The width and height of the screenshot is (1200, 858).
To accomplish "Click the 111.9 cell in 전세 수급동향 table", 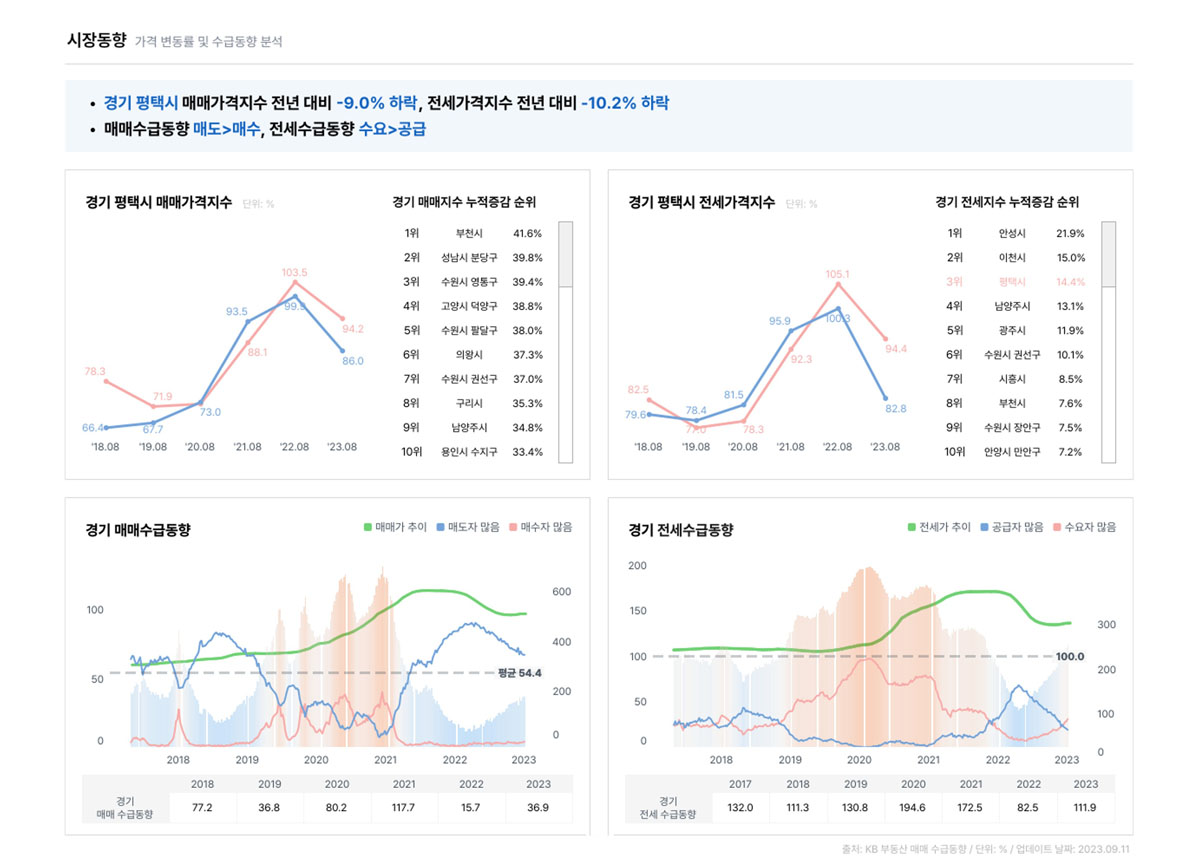I will [x=1086, y=807].
